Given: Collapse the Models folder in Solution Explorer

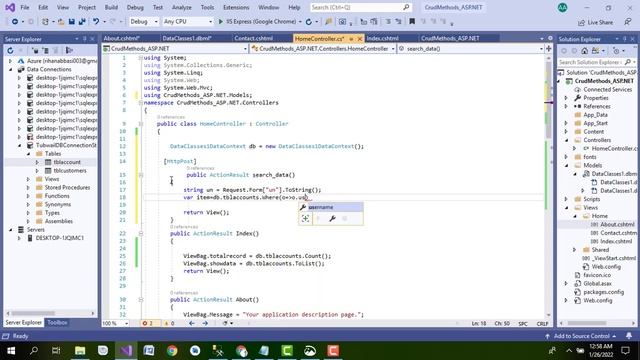Looking at the screenshot, I should click(x=567, y=165).
